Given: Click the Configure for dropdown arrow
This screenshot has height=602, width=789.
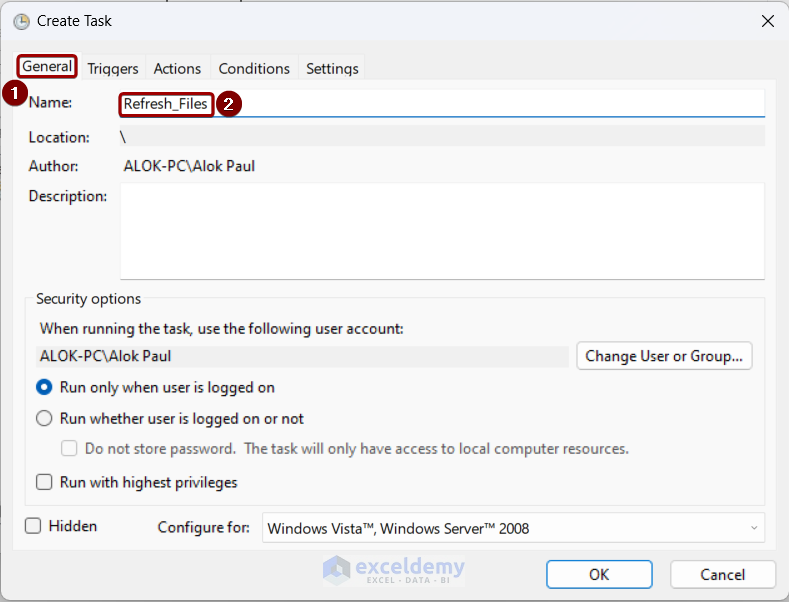Looking at the screenshot, I should (753, 528).
